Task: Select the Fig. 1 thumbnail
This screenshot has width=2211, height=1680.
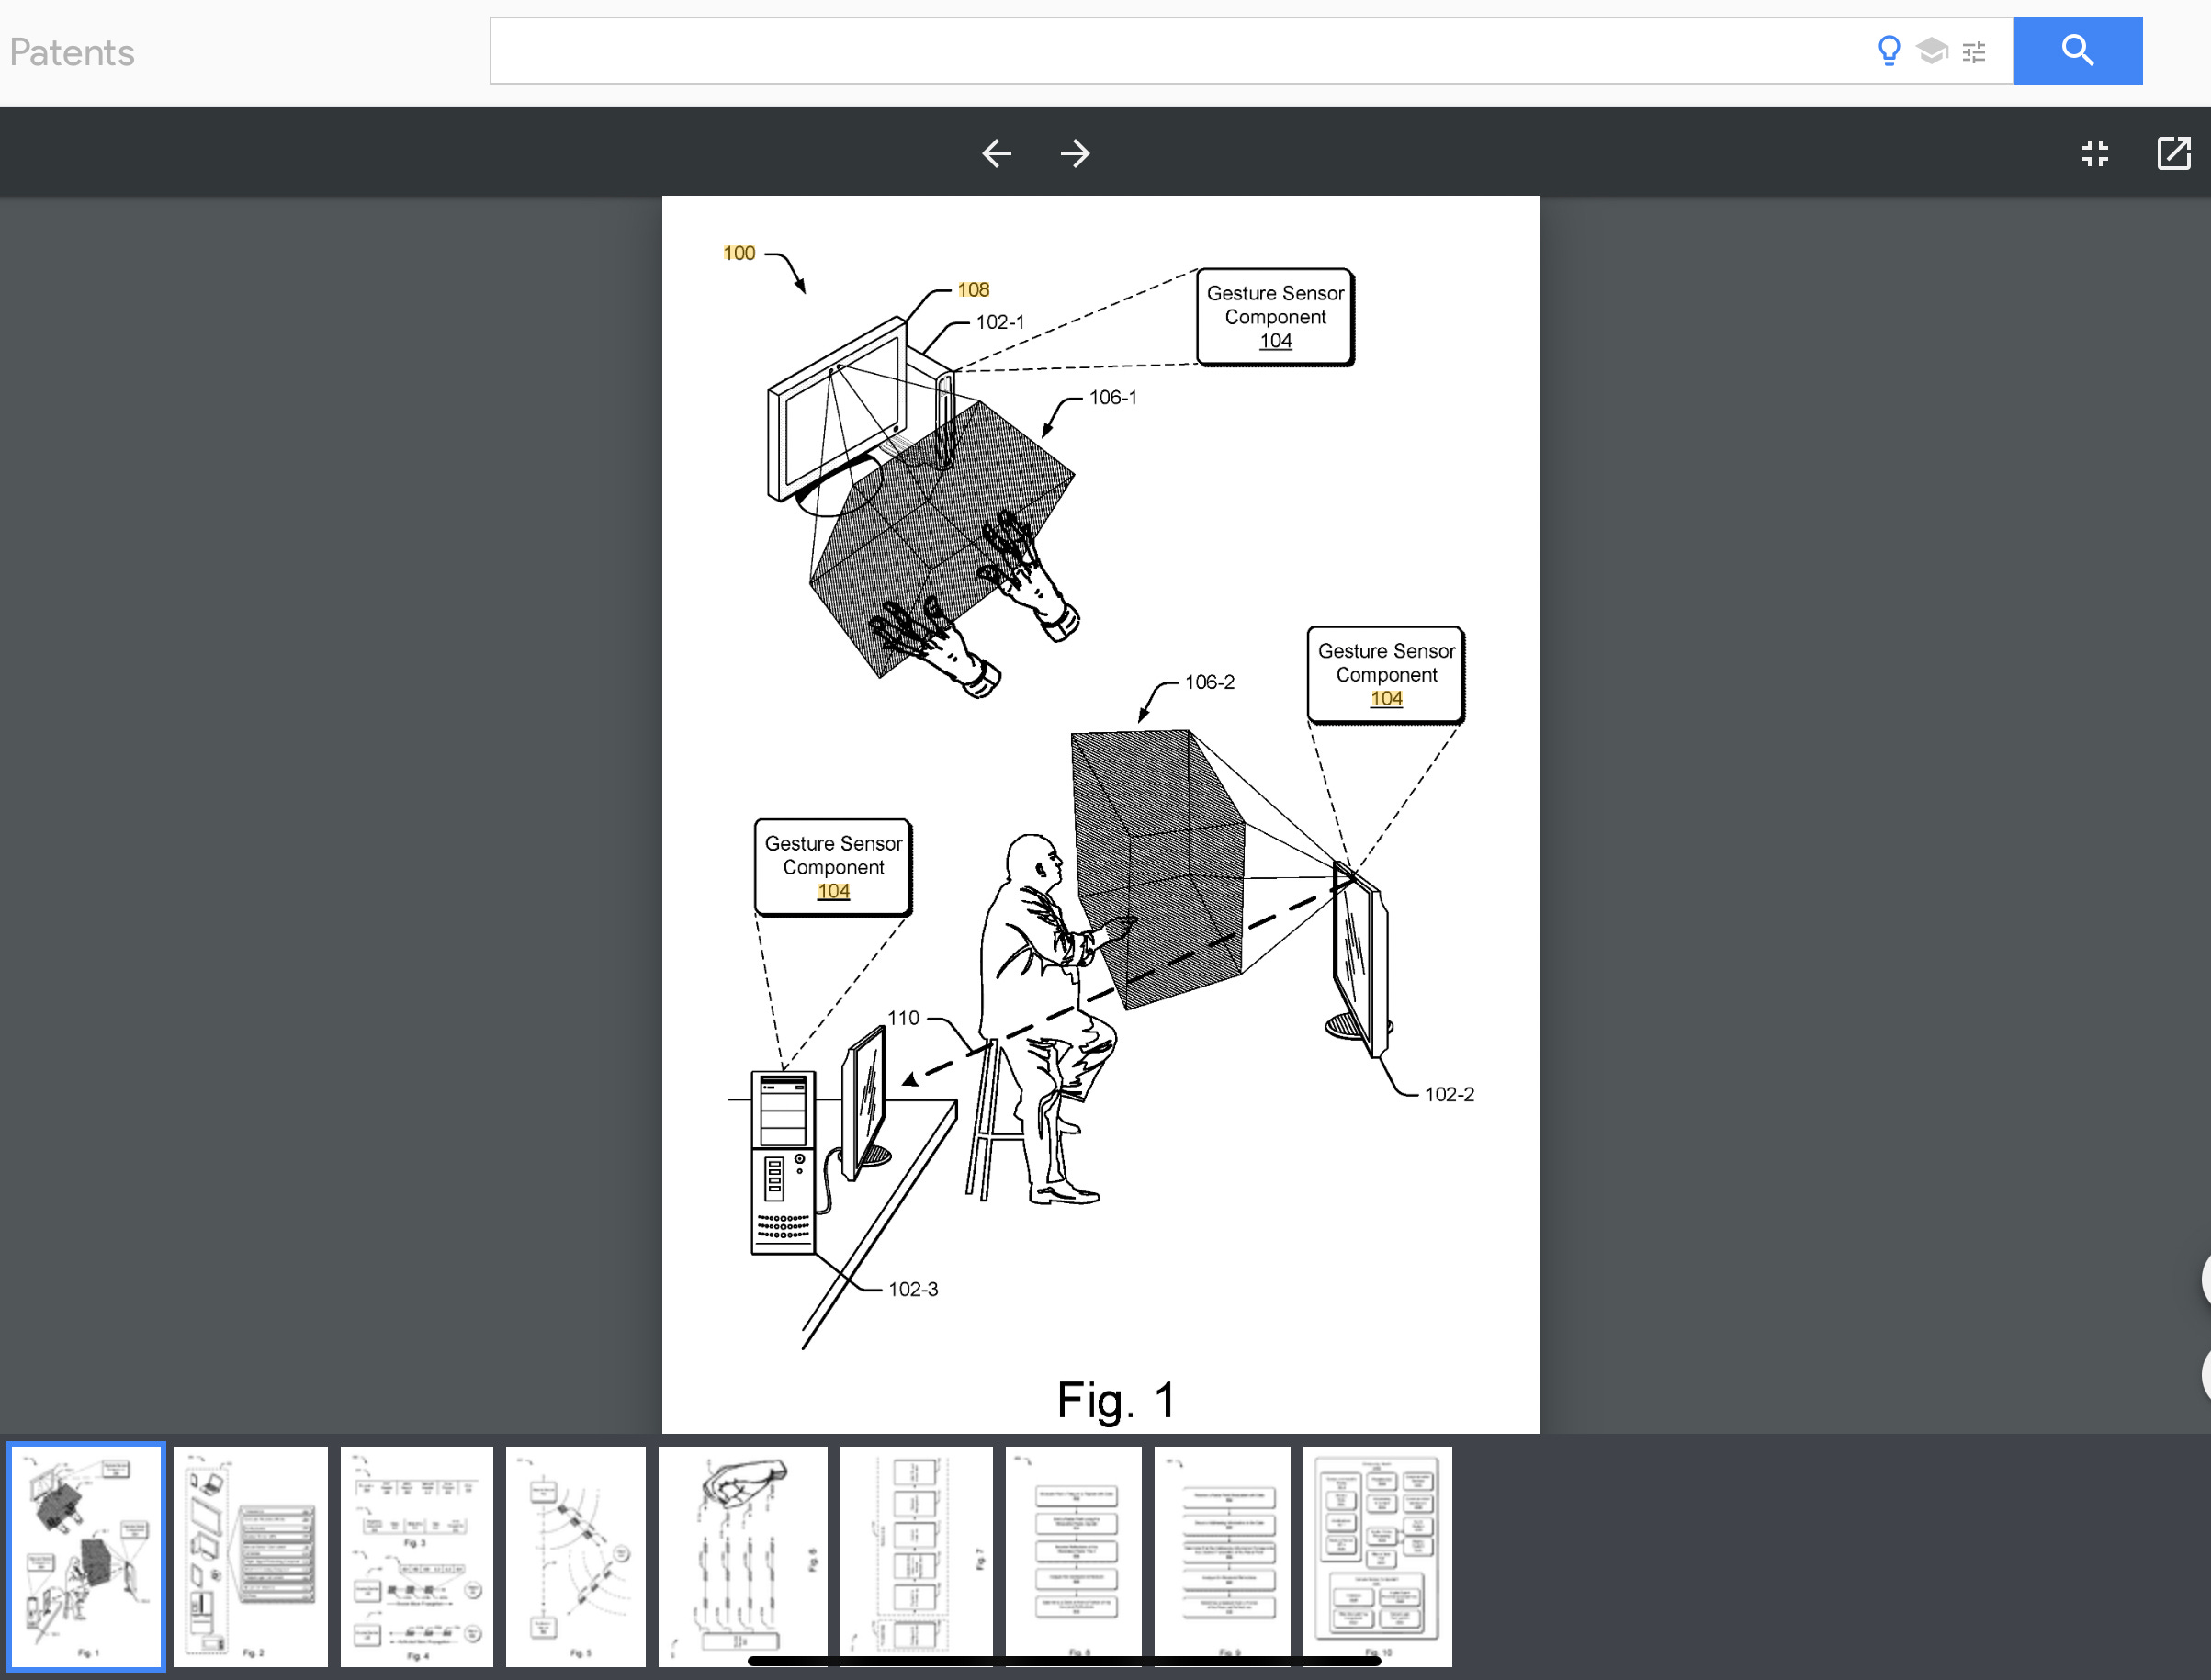Action: 86,1555
